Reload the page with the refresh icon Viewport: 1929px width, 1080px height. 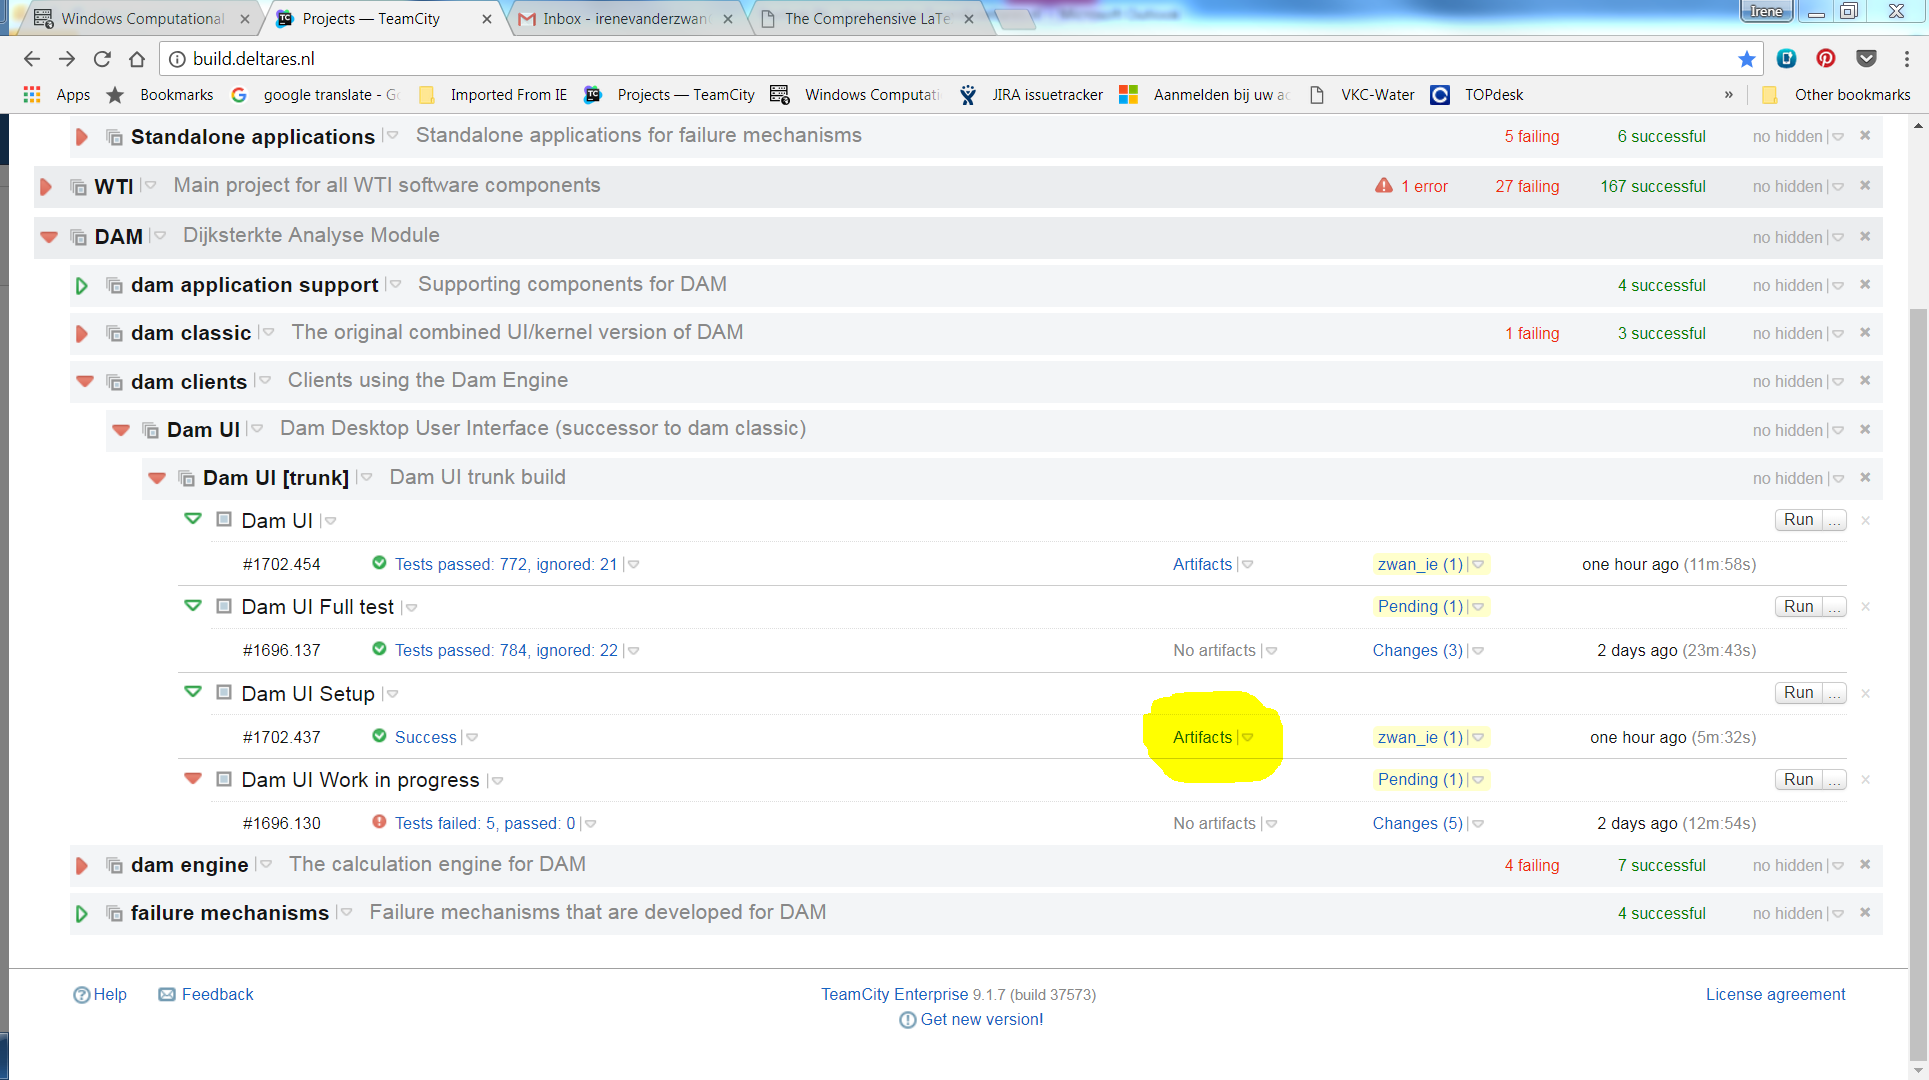(102, 59)
